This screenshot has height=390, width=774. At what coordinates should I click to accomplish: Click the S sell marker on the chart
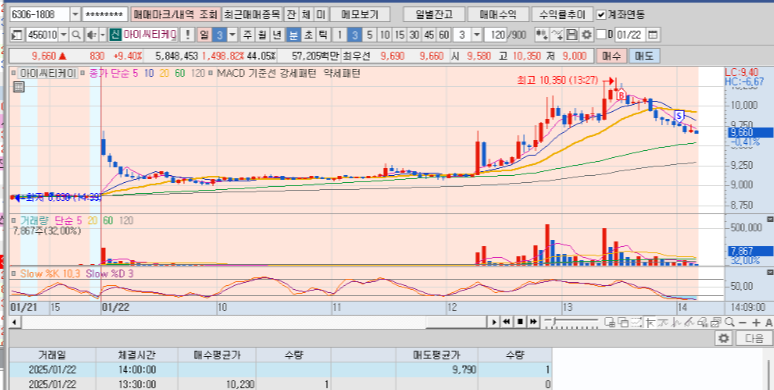679,117
